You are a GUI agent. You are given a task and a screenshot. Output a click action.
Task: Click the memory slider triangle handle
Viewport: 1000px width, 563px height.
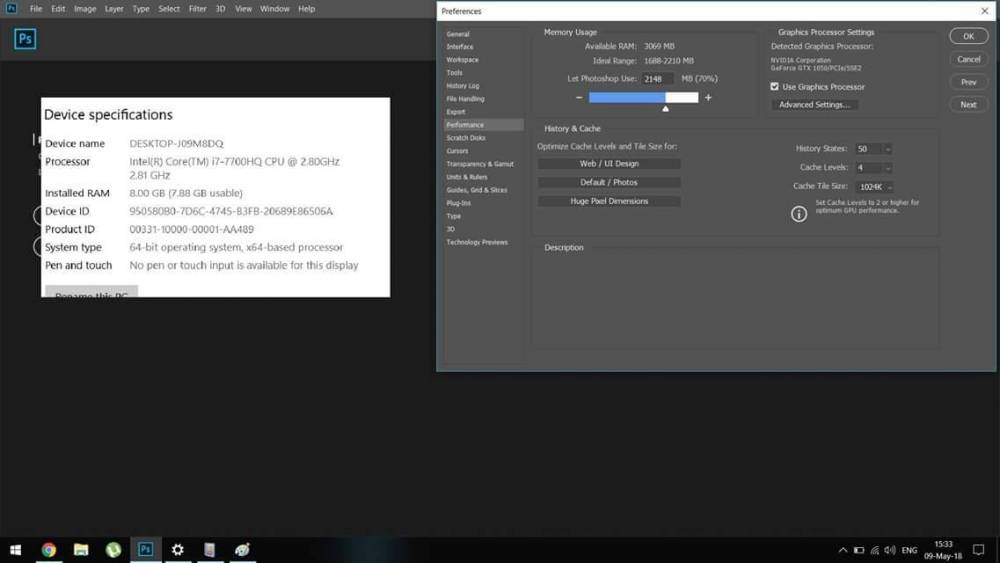(665, 109)
